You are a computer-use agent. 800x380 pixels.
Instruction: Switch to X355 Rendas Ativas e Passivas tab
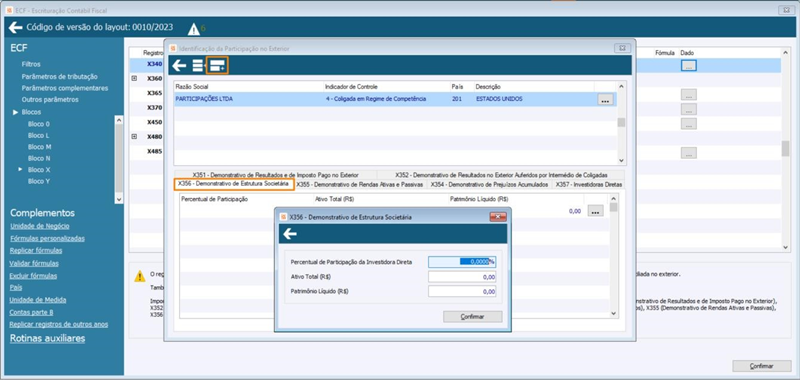[360, 185]
